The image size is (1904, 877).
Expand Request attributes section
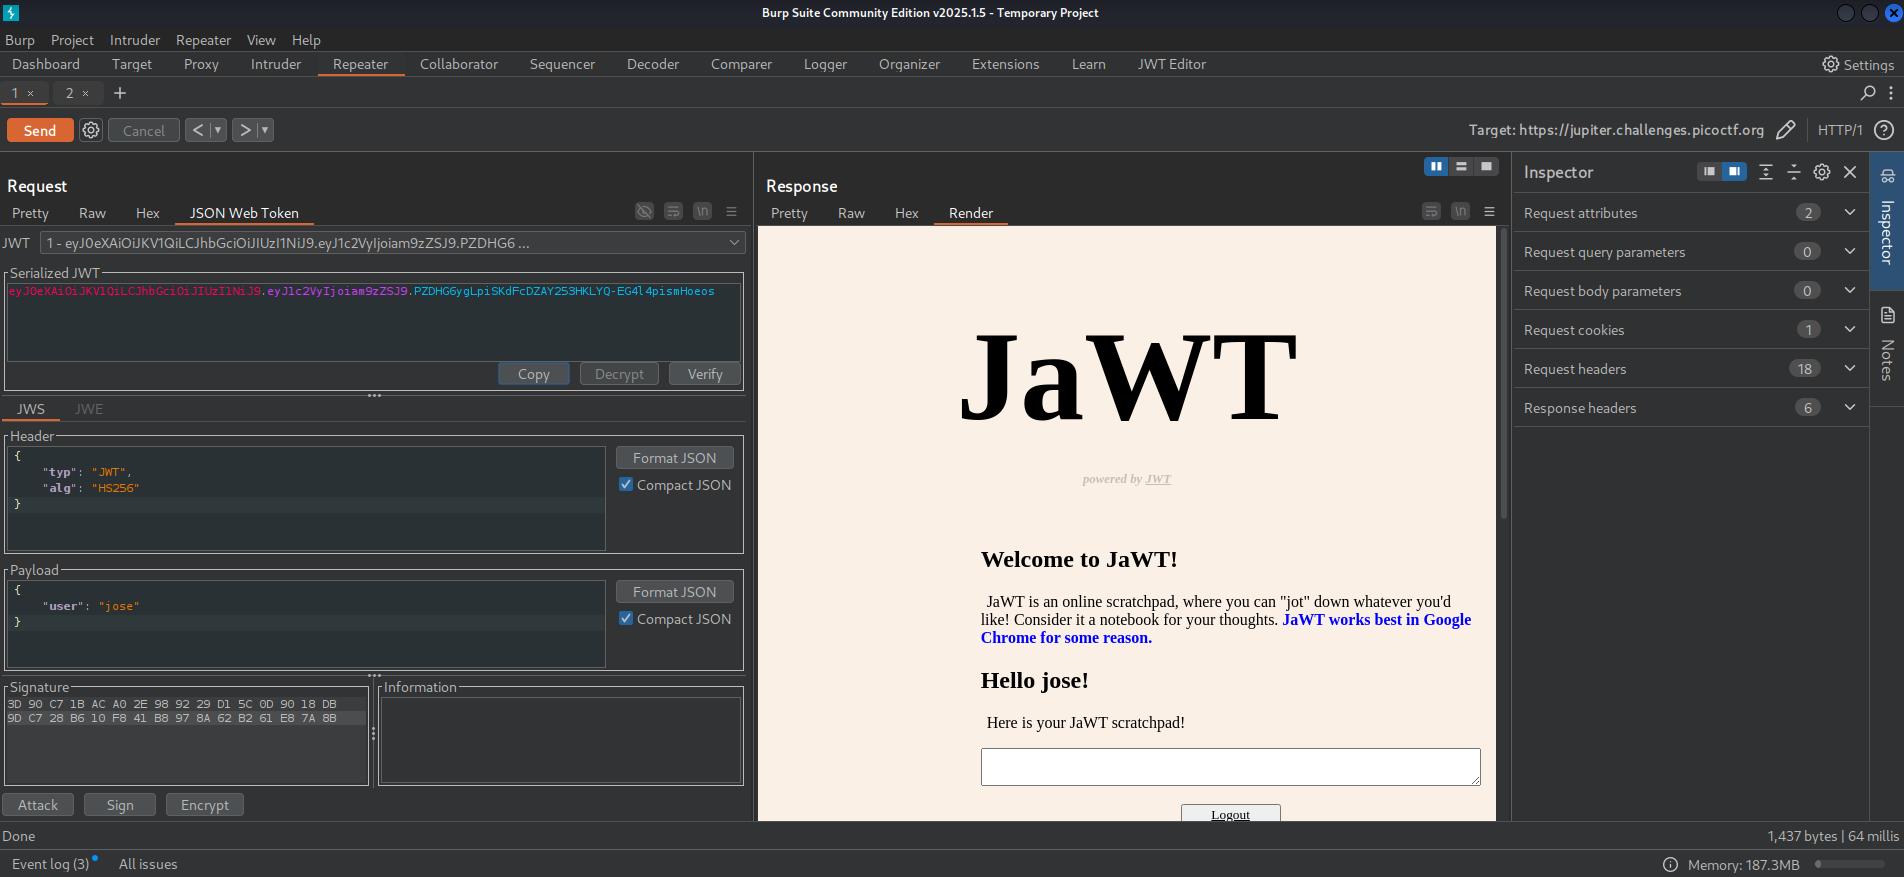pos(1850,212)
